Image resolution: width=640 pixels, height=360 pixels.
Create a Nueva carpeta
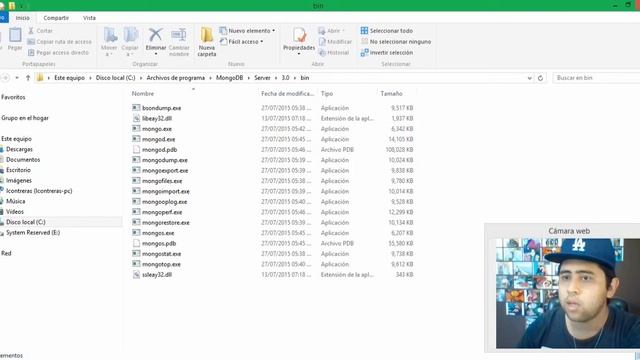[207, 42]
